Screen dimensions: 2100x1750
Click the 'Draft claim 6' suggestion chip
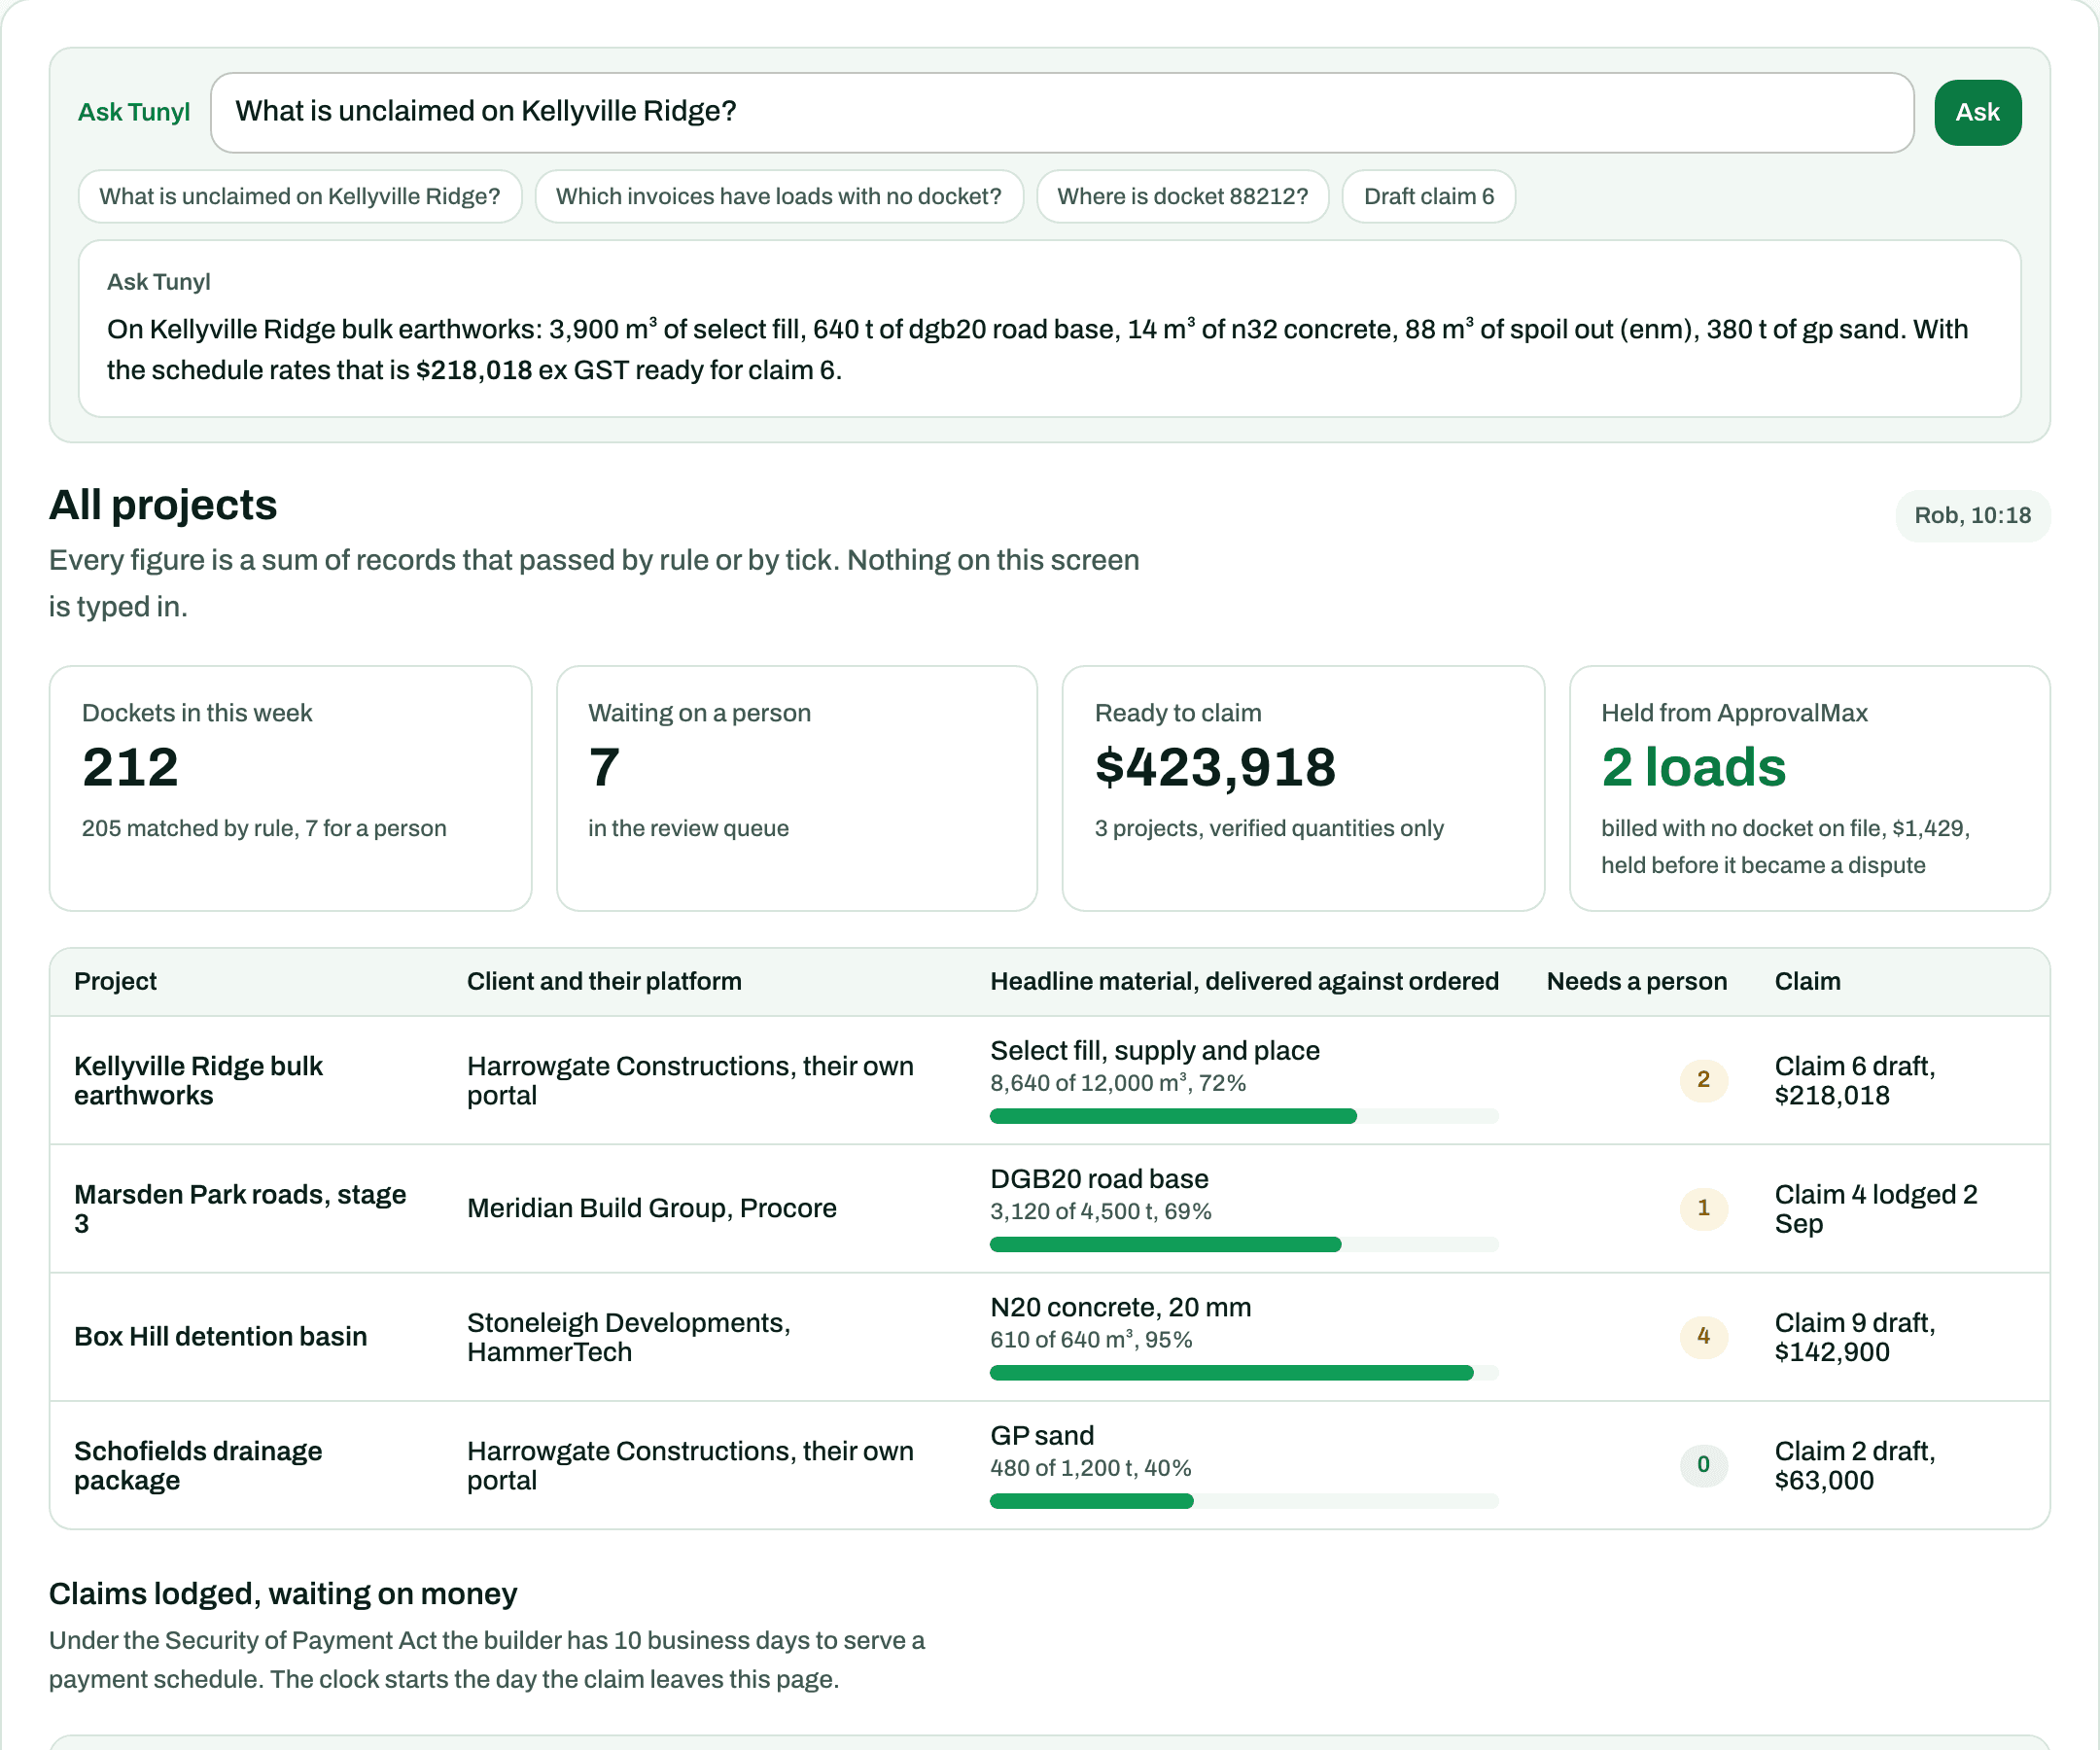1429,196
